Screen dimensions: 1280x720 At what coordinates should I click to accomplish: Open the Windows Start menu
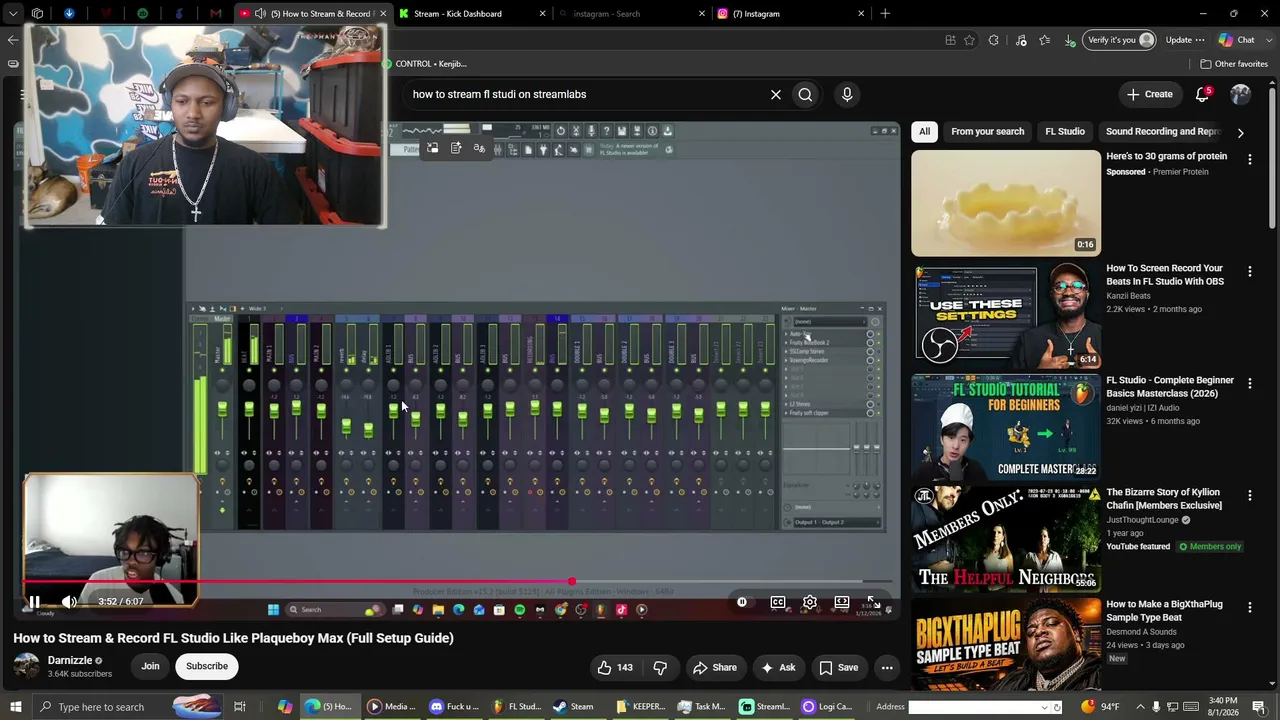pyautogui.click(x=15, y=707)
